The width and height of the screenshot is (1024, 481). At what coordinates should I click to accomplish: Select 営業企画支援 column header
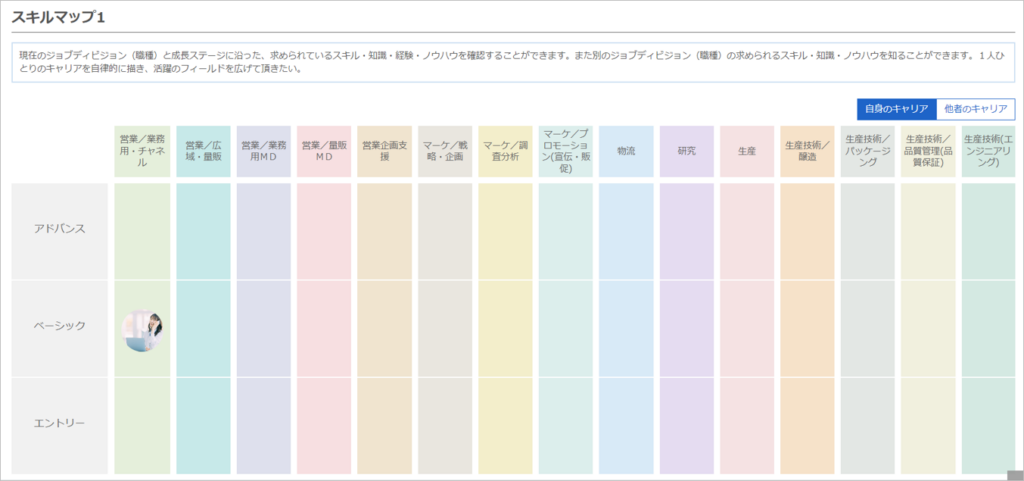(x=385, y=151)
